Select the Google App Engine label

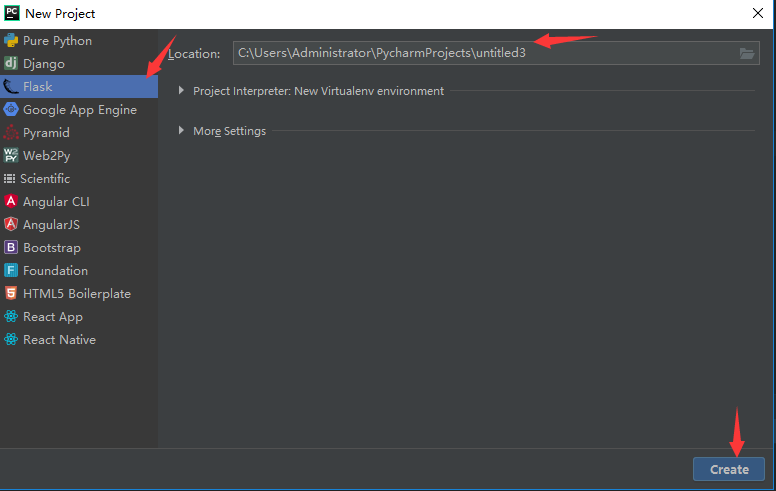click(x=80, y=110)
